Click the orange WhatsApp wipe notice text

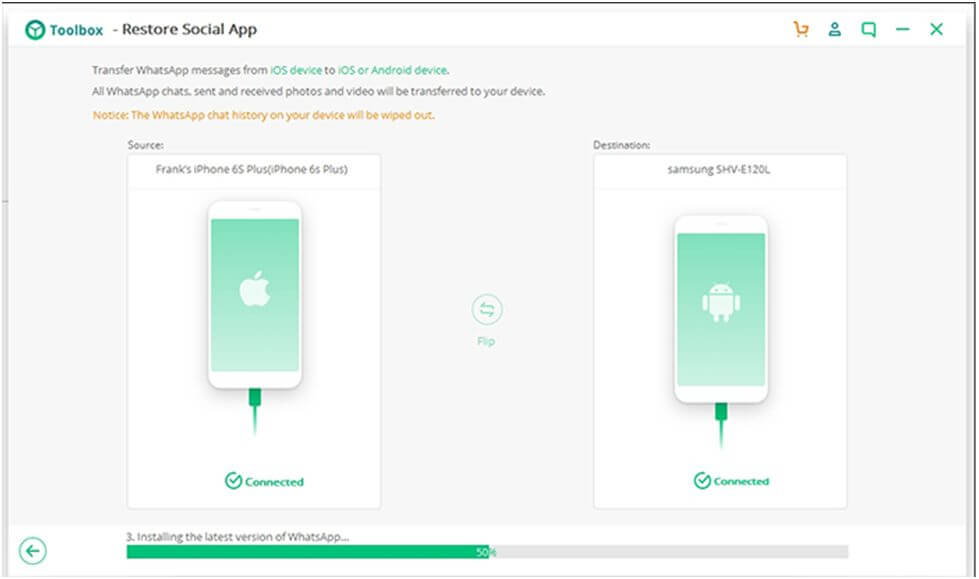tap(264, 115)
